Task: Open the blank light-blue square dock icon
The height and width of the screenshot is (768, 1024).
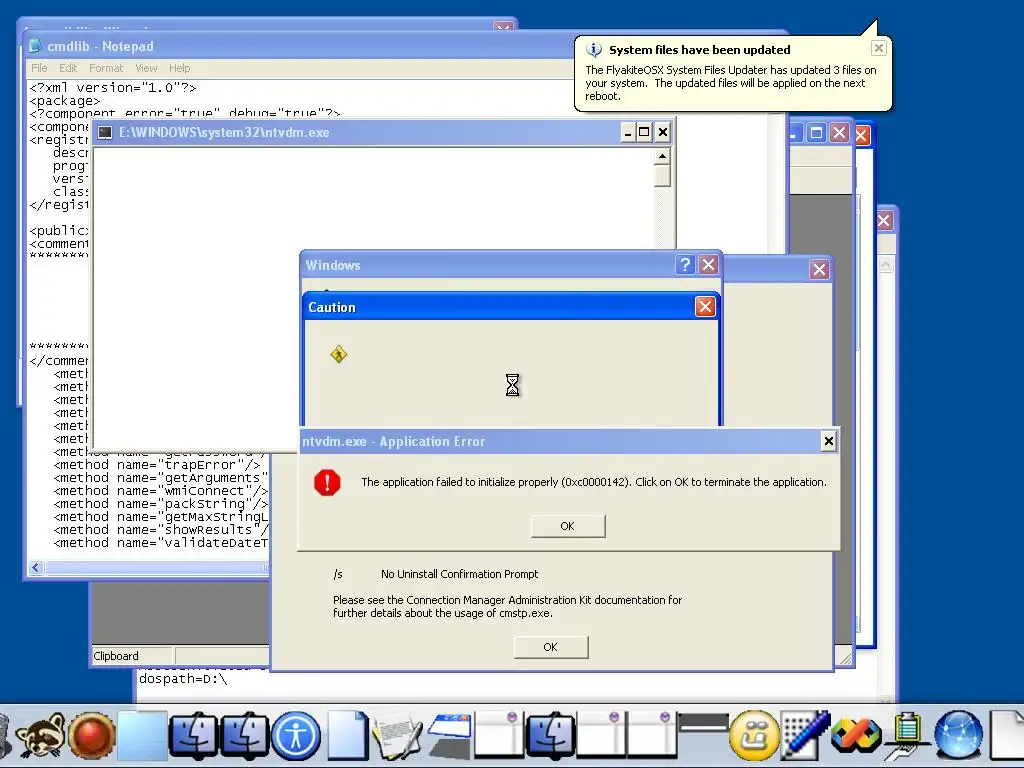Action: (142, 737)
